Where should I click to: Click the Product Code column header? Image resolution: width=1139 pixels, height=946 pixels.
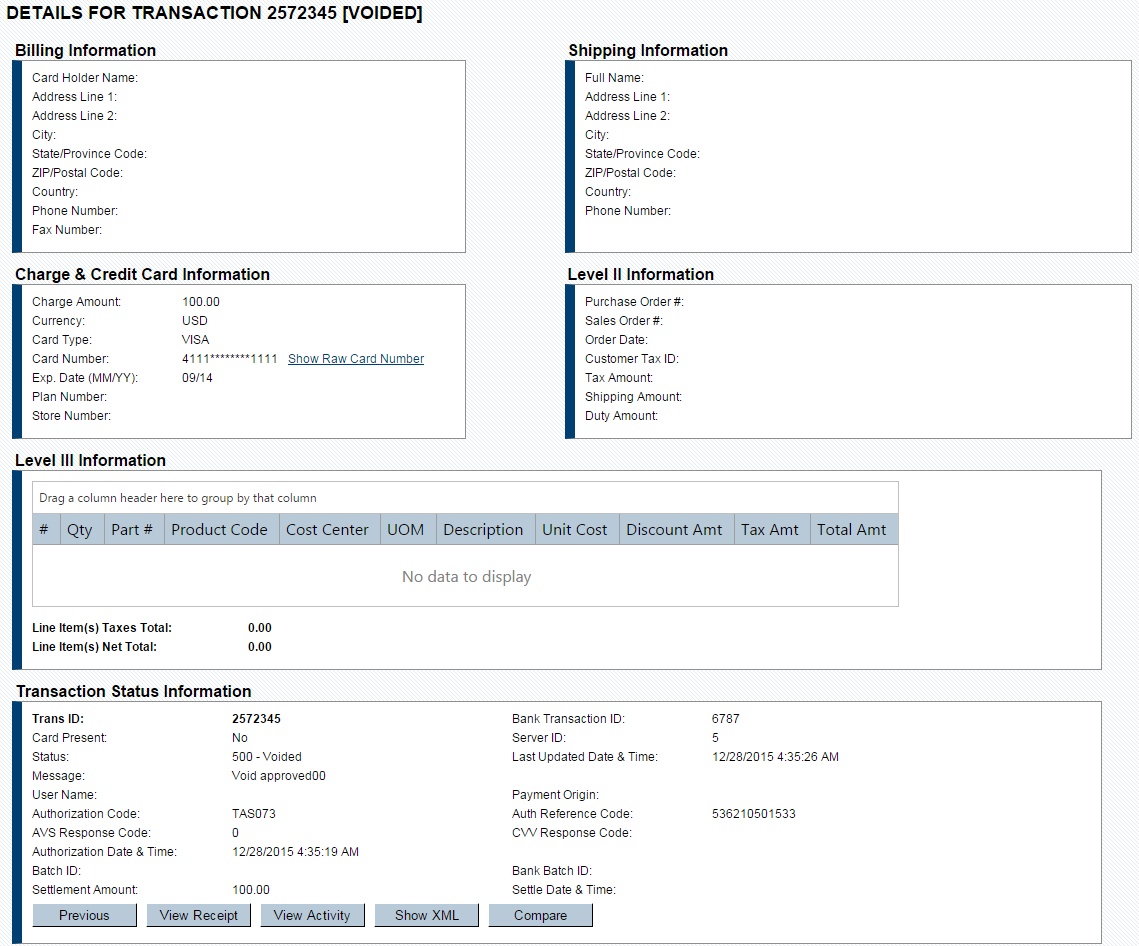point(219,530)
